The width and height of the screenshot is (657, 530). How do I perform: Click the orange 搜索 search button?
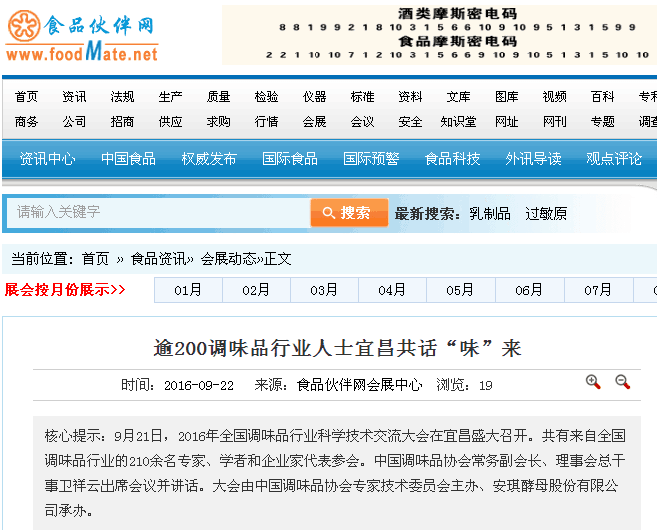349,213
